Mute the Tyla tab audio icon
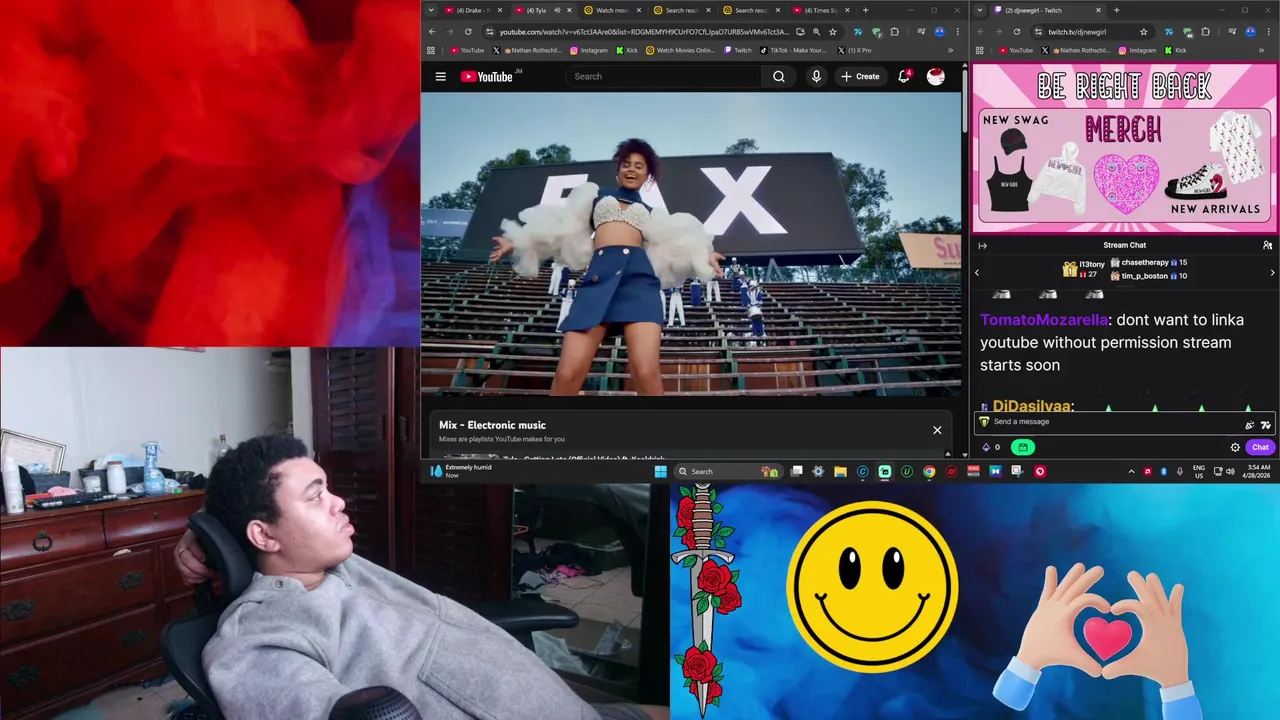The image size is (1280, 720). [557, 10]
